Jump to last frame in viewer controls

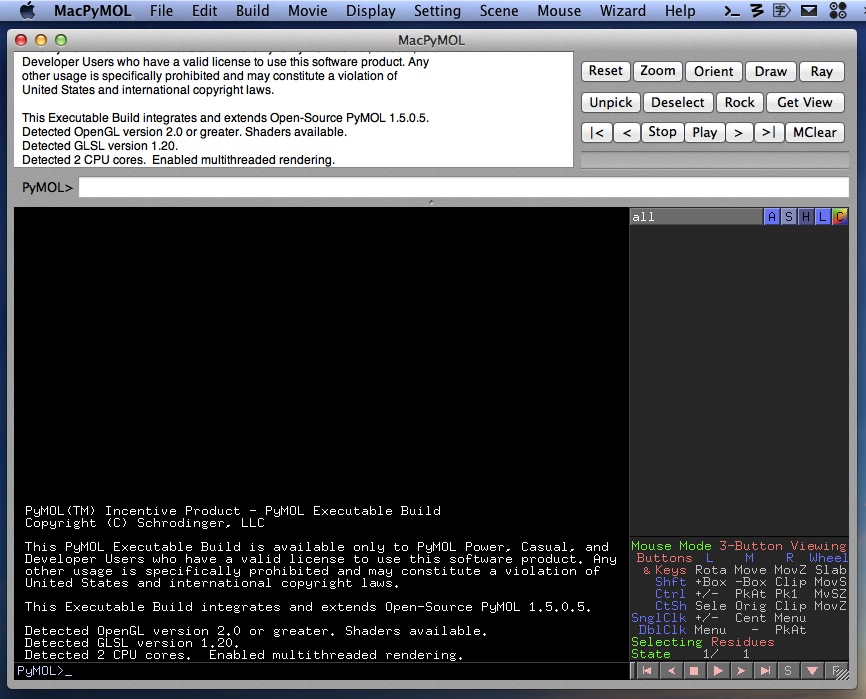[x=765, y=671]
